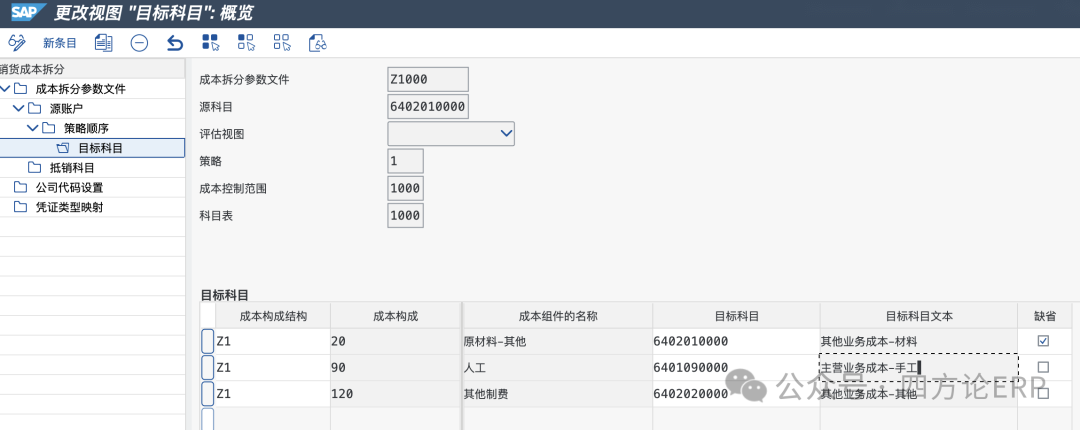Click the document with glasses toolbar icon

pyautogui.click(x=318, y=43)
